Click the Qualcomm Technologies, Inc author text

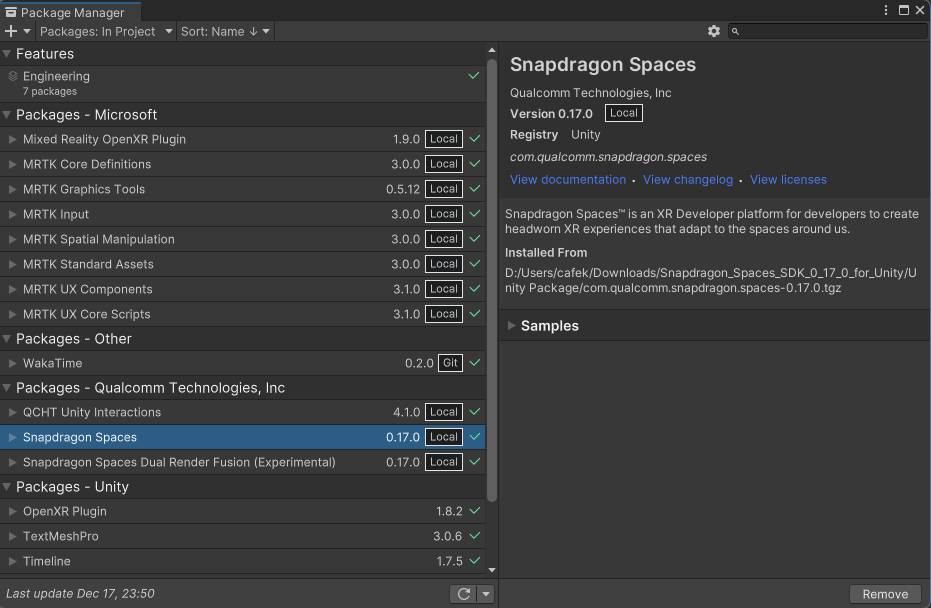(591, 93)
